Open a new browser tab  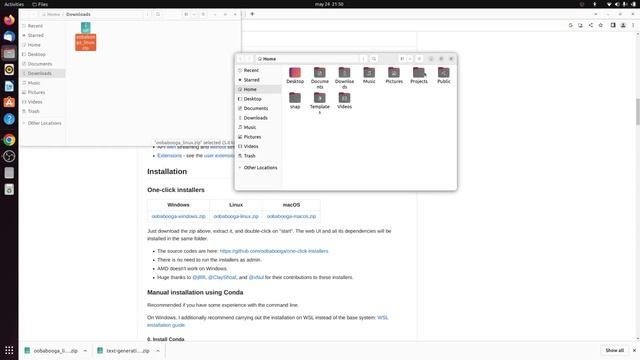click(x=252, y=14)
